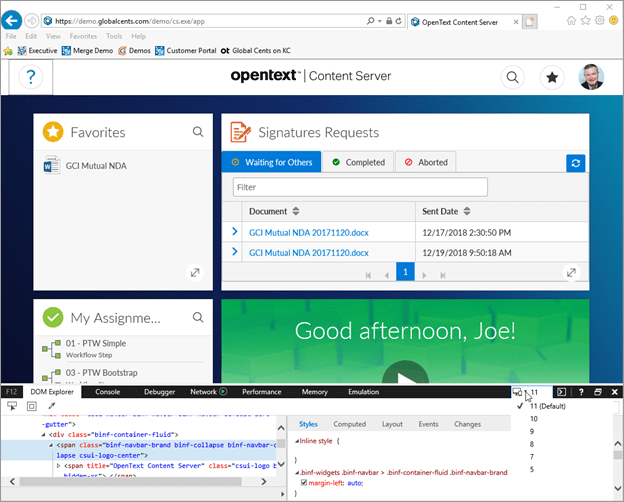Click the Filter input field

[x=360, y=187]
